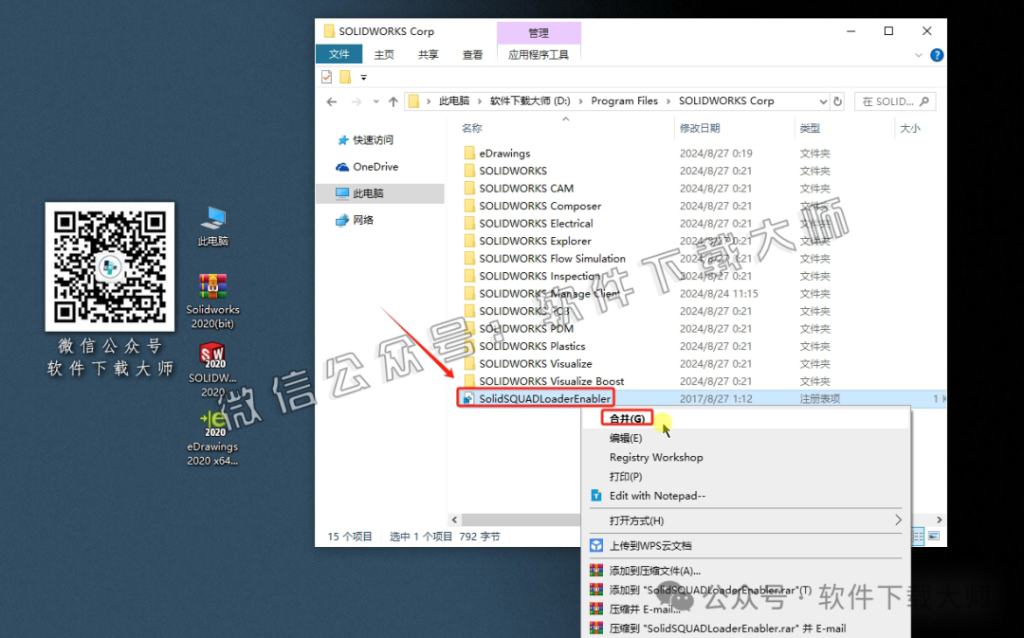The height and width of the screenshot is (638, 1024).
Task: Switch to the 查看 ribbon tab
Action: 472,54
